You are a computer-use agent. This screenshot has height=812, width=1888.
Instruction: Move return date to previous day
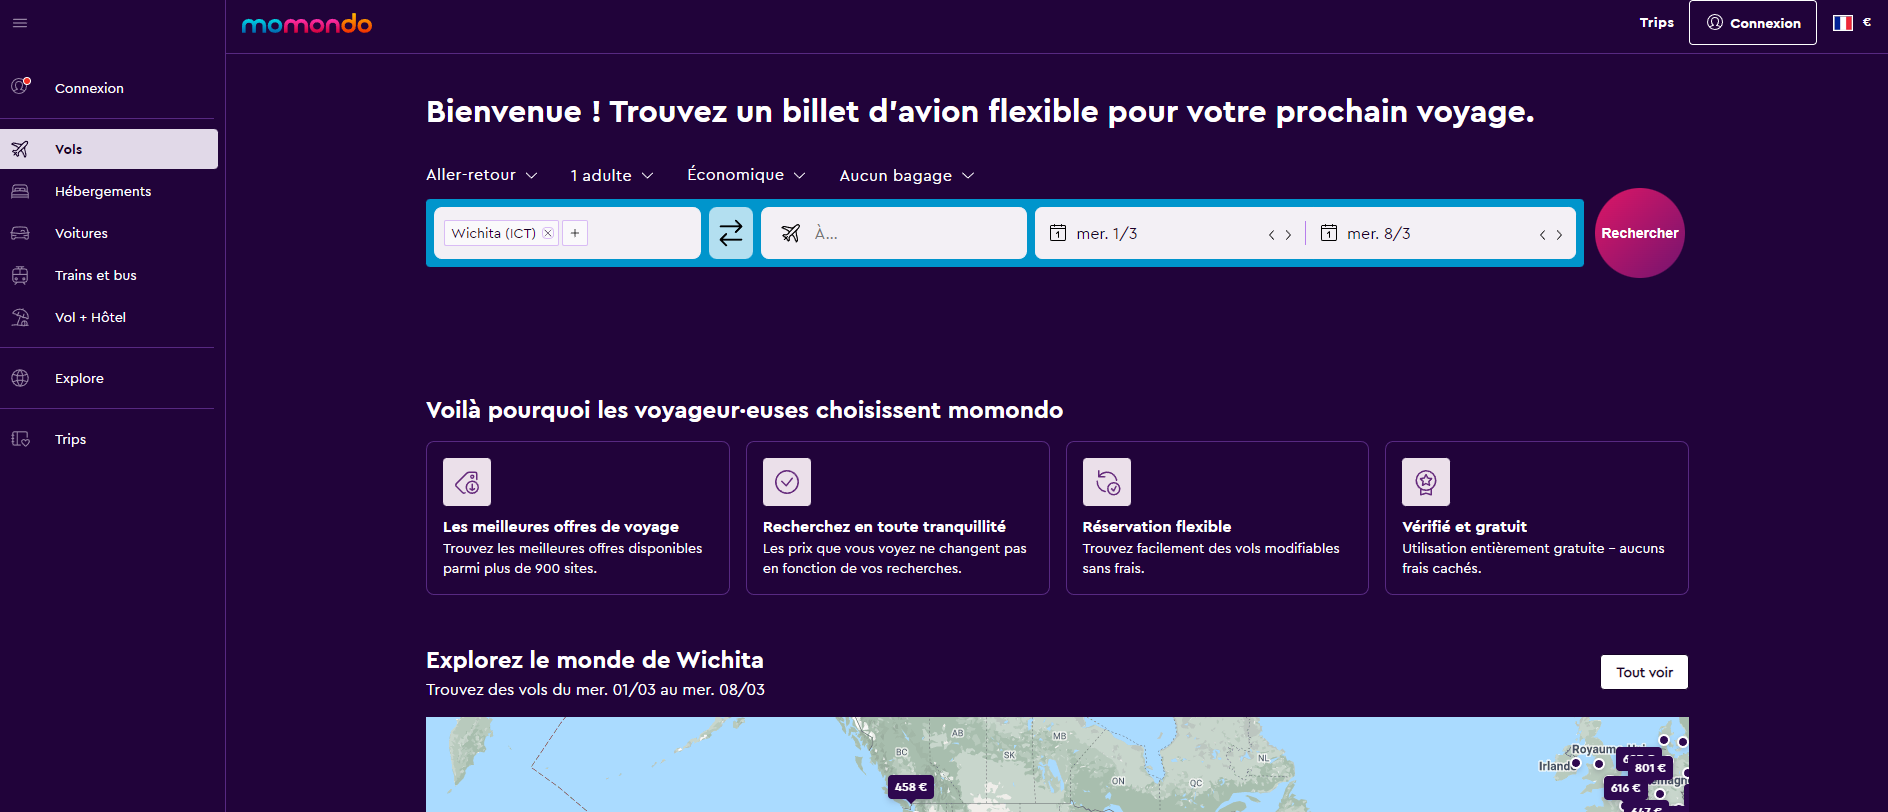[1543, 235]
